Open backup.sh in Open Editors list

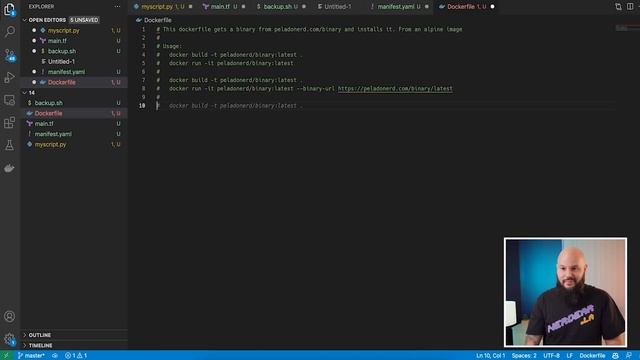74,51
